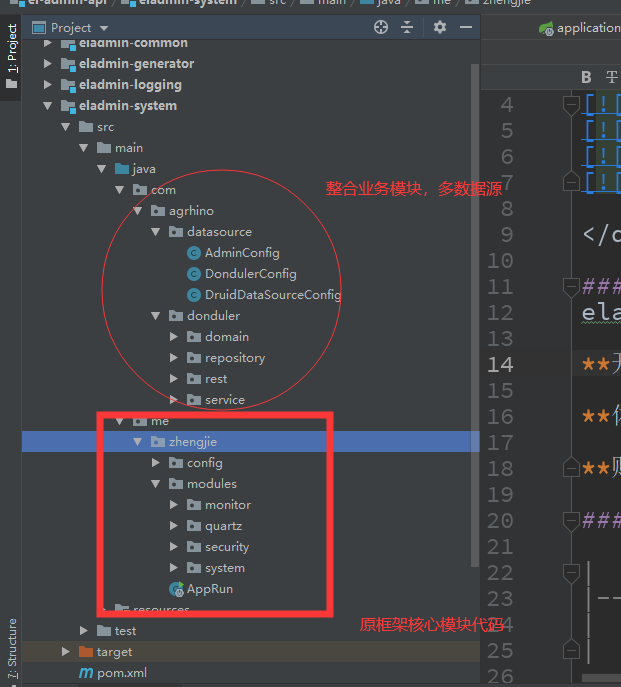Select the AppRun class

coord(209,589)
